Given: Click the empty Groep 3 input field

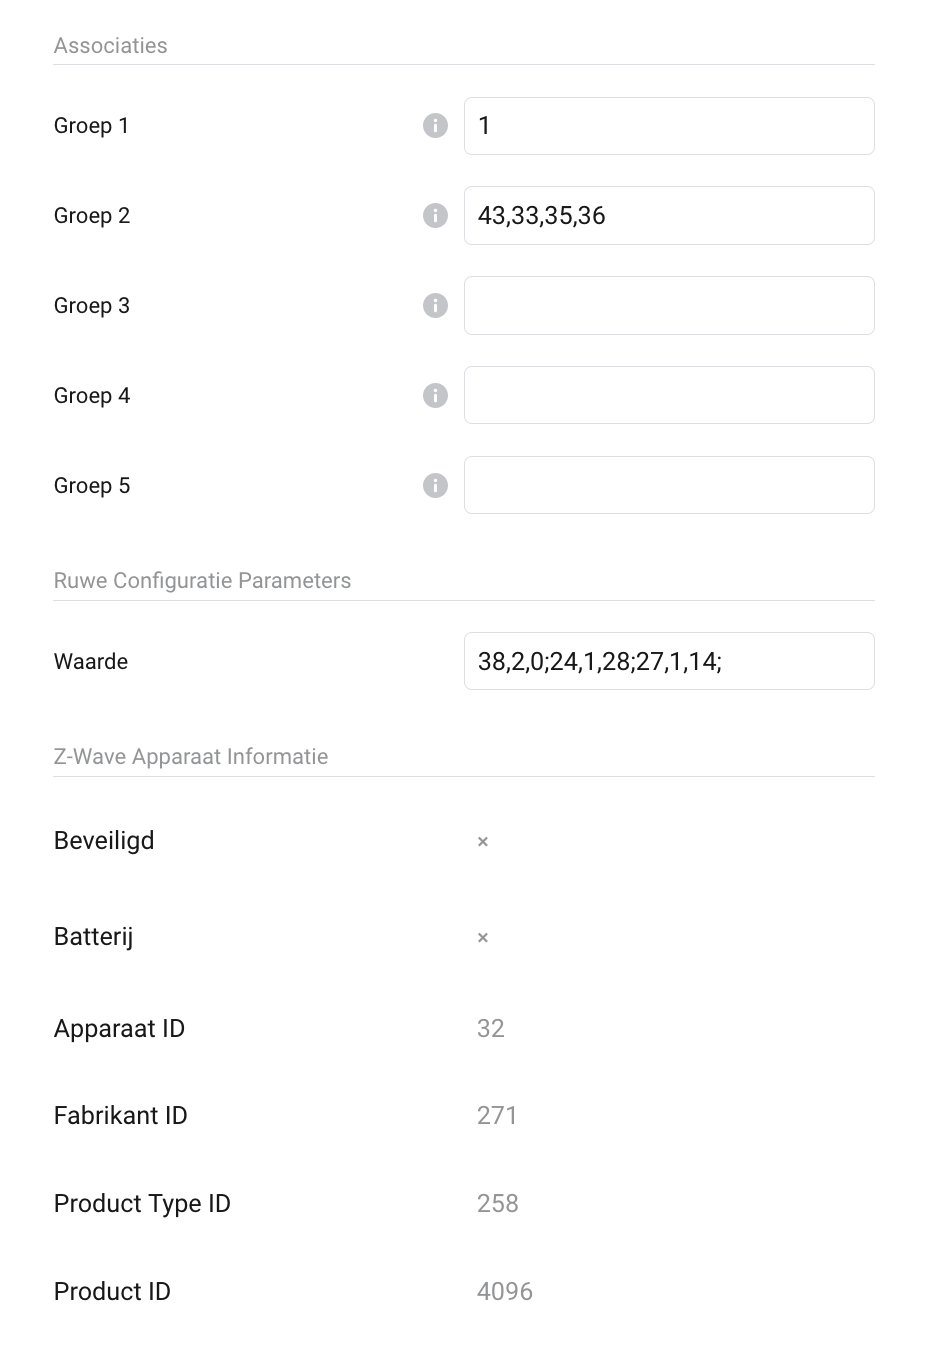Looking at the screenshot, I should 669,306.
